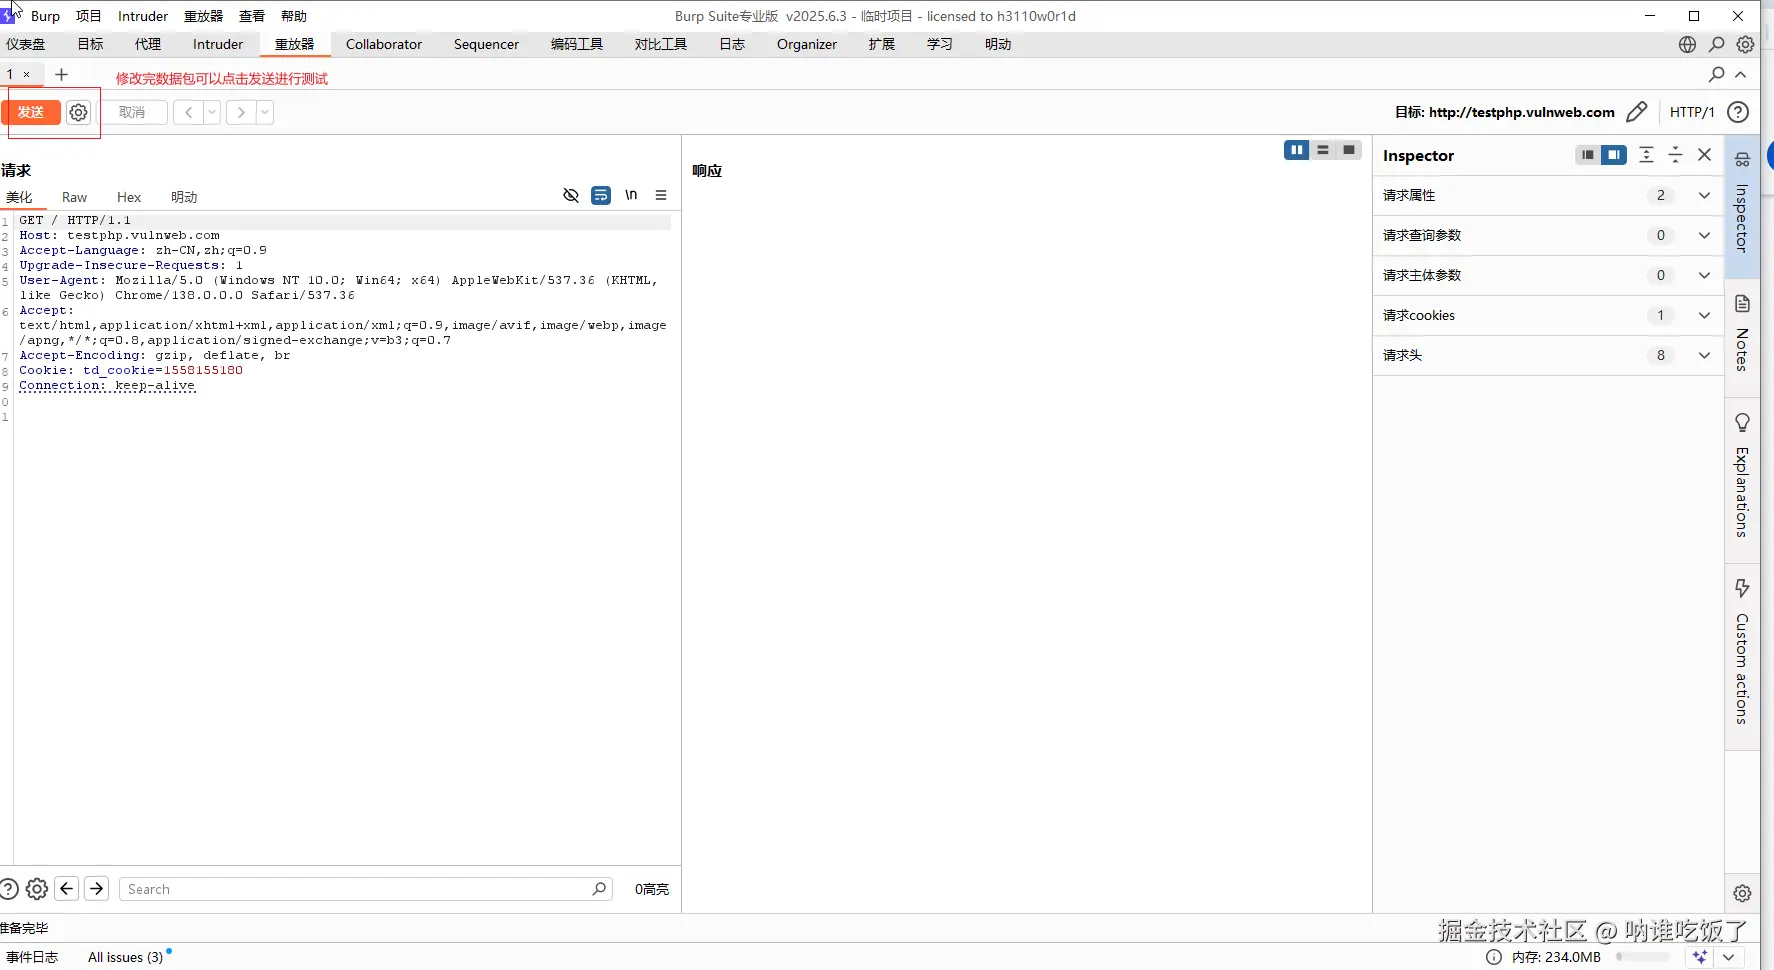Toggle hiding non-printable characters eye icon
1774x970 pixels.
[x=571, y=195]
